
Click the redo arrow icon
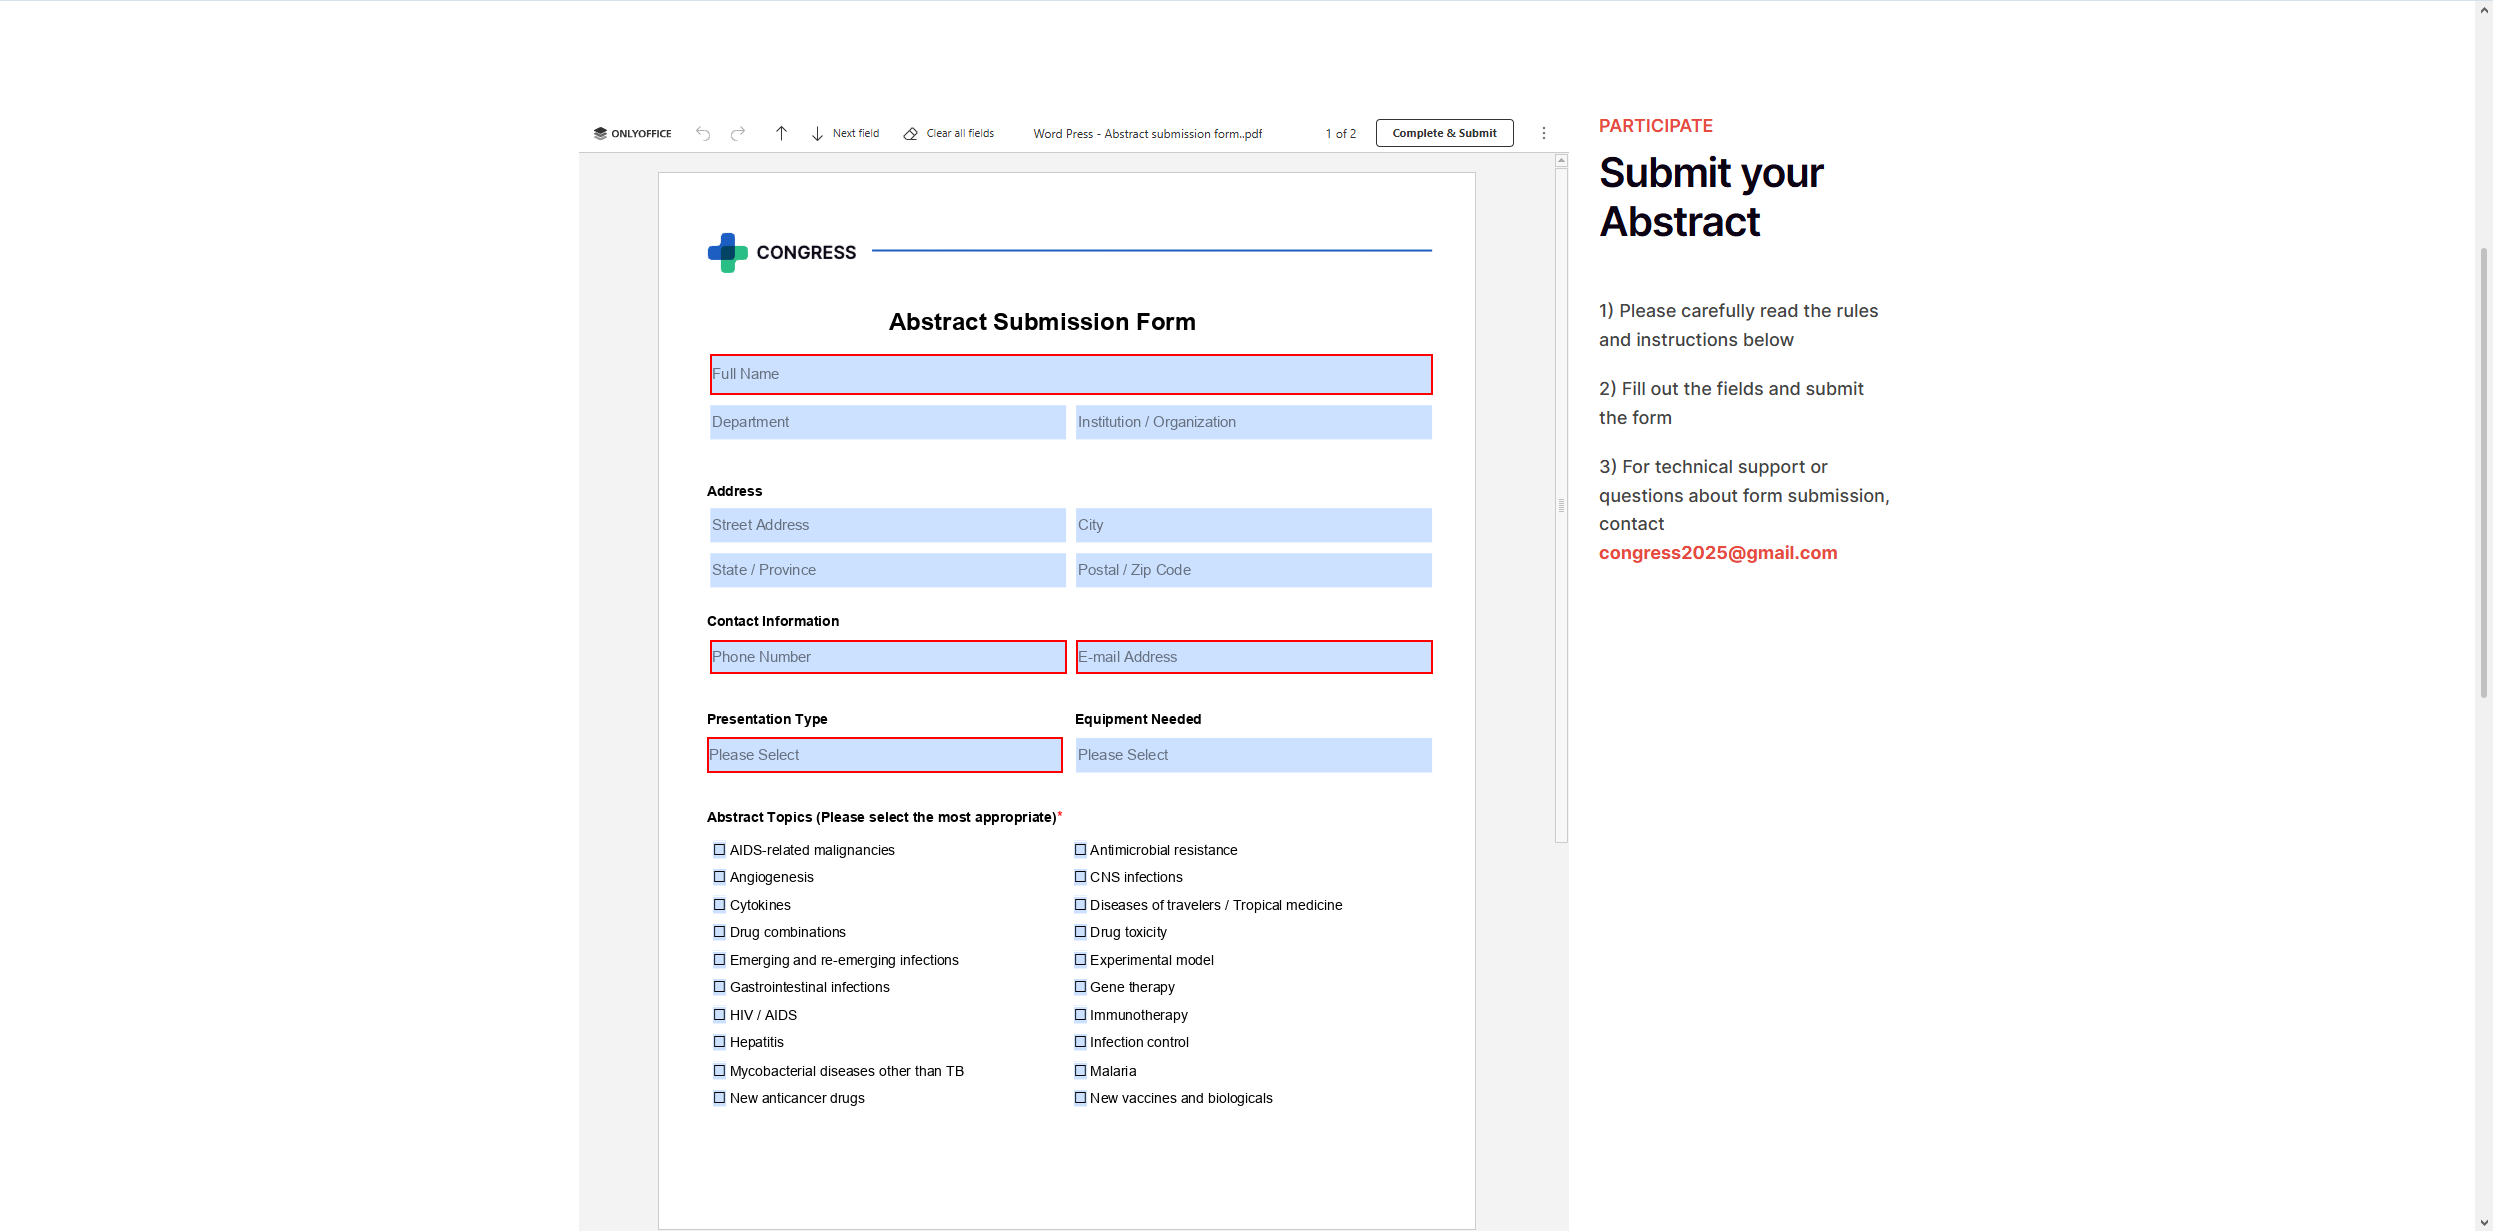coord(738,134)
